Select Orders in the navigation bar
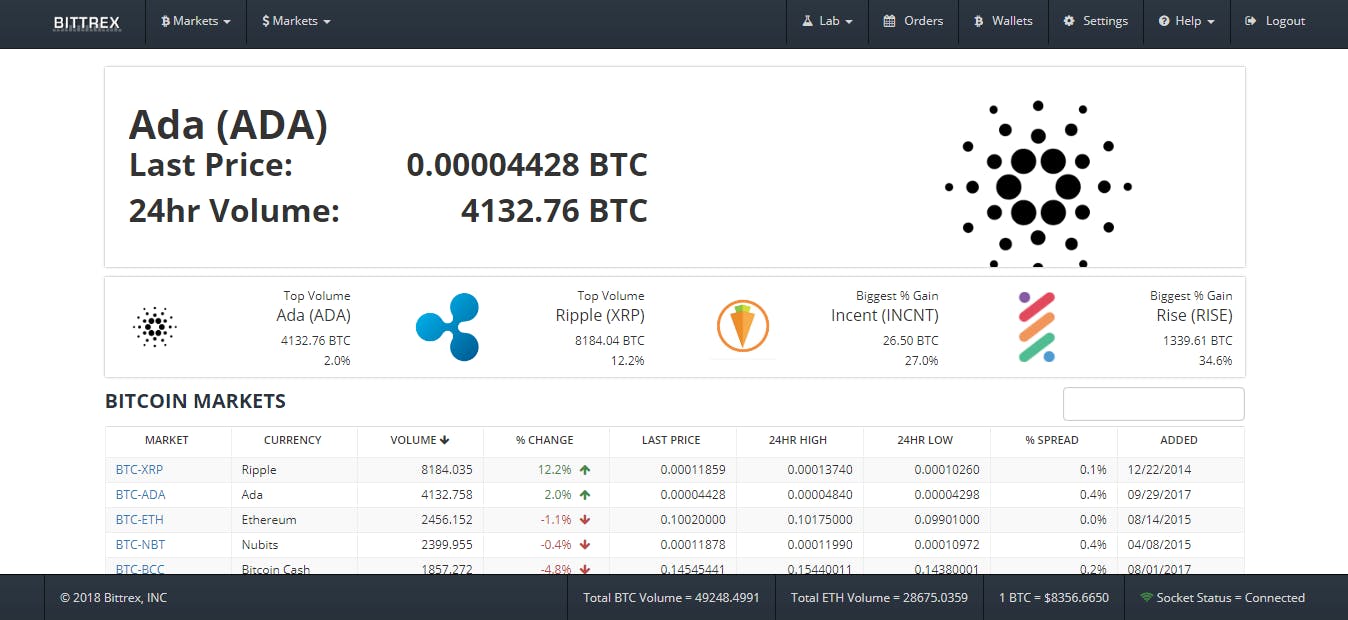Viewport: 1348px width, 620px height. point(913,20)
